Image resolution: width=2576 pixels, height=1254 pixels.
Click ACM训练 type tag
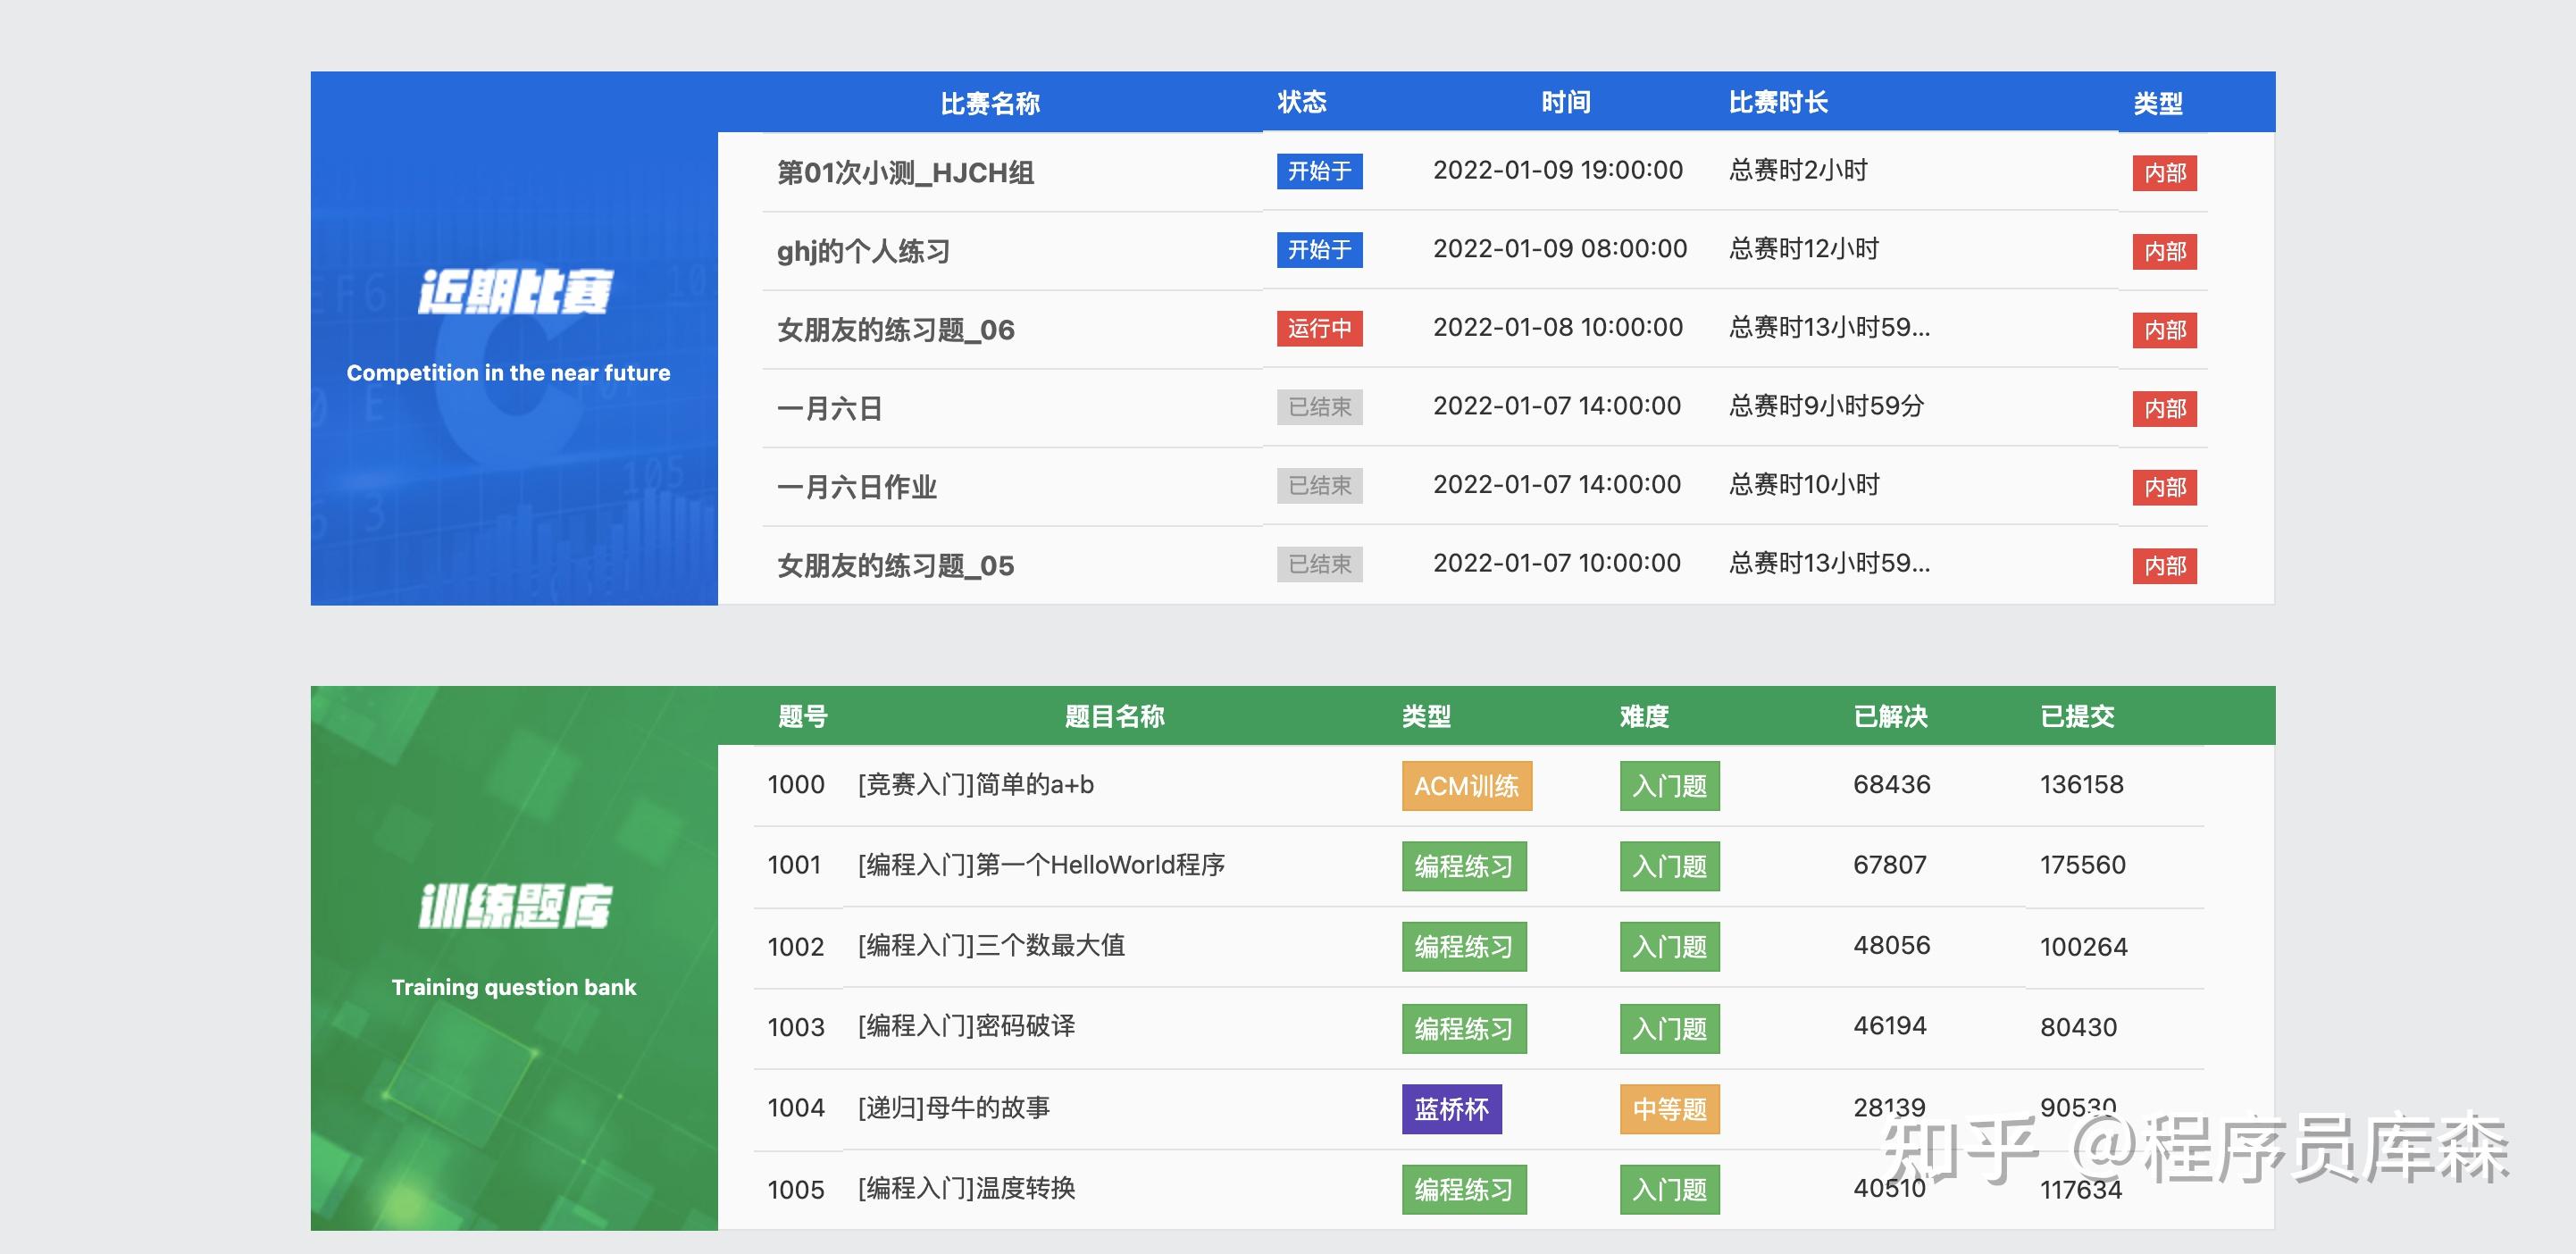(x=1466, y=786)
